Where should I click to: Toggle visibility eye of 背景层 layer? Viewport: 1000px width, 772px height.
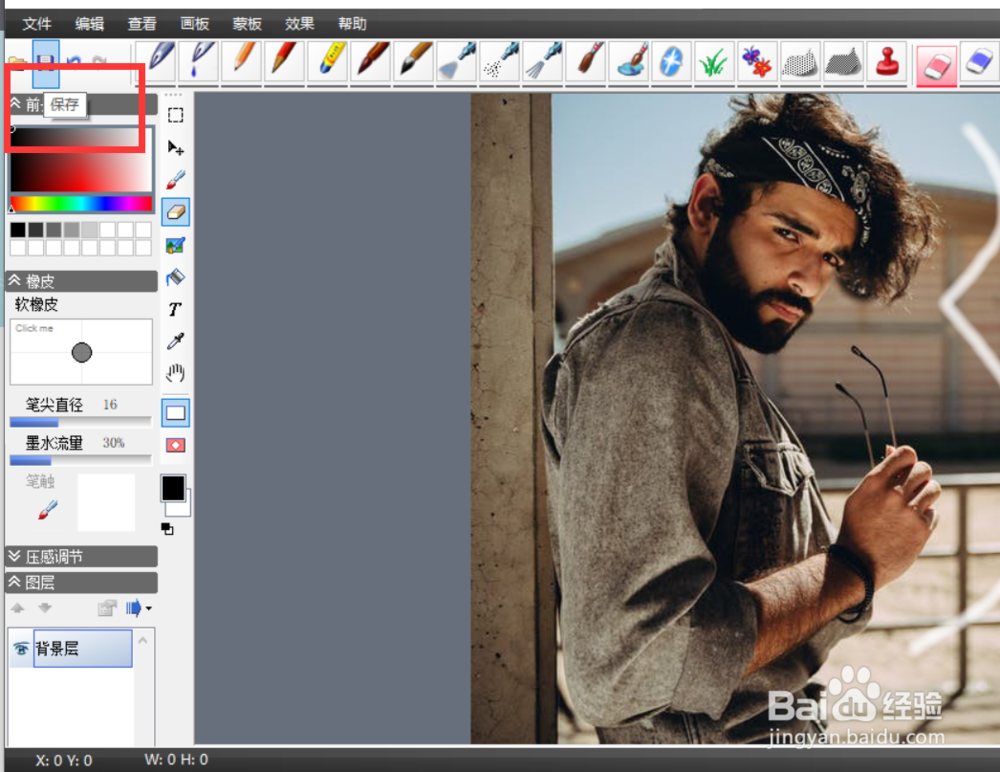click(20, 649)
